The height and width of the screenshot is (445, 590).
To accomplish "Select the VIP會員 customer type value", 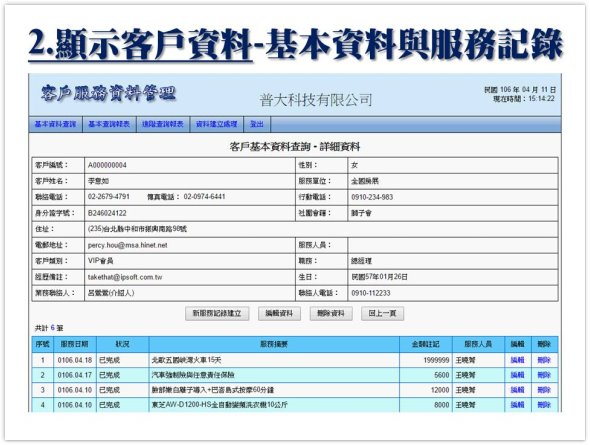I will pyautogui.click(x=100, y=261).
